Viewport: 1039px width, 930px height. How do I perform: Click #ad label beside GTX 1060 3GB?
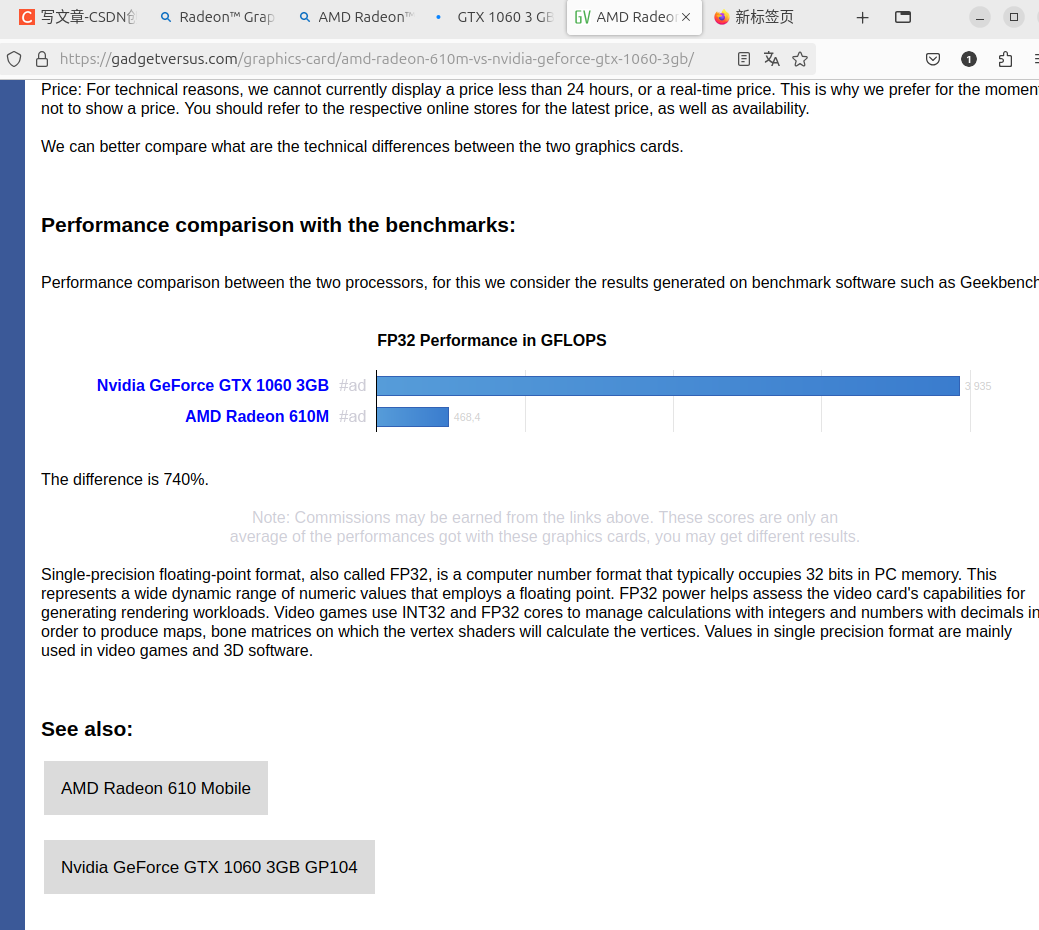[x=353, y=386]
